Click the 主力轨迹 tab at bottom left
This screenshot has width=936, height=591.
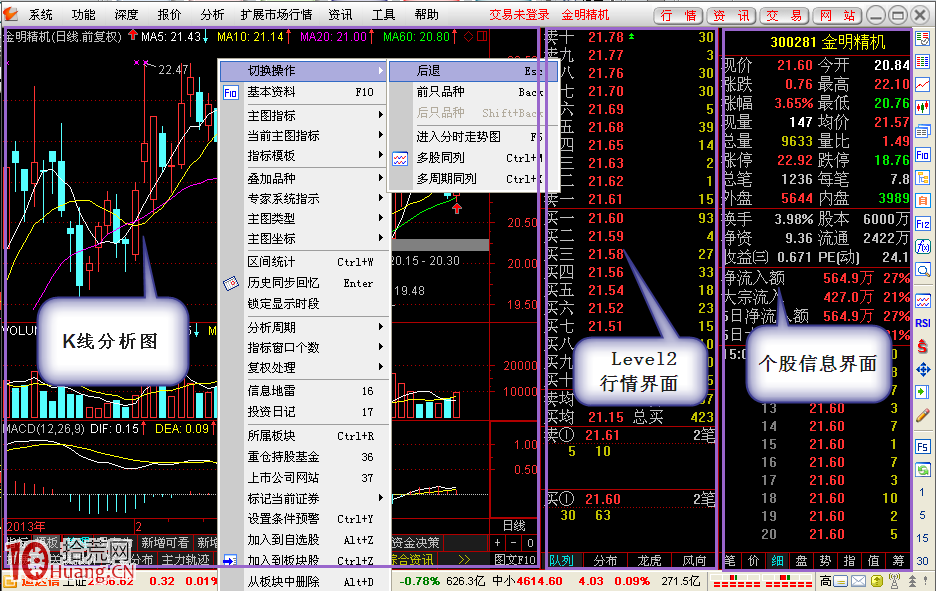(x=185, y=560)
